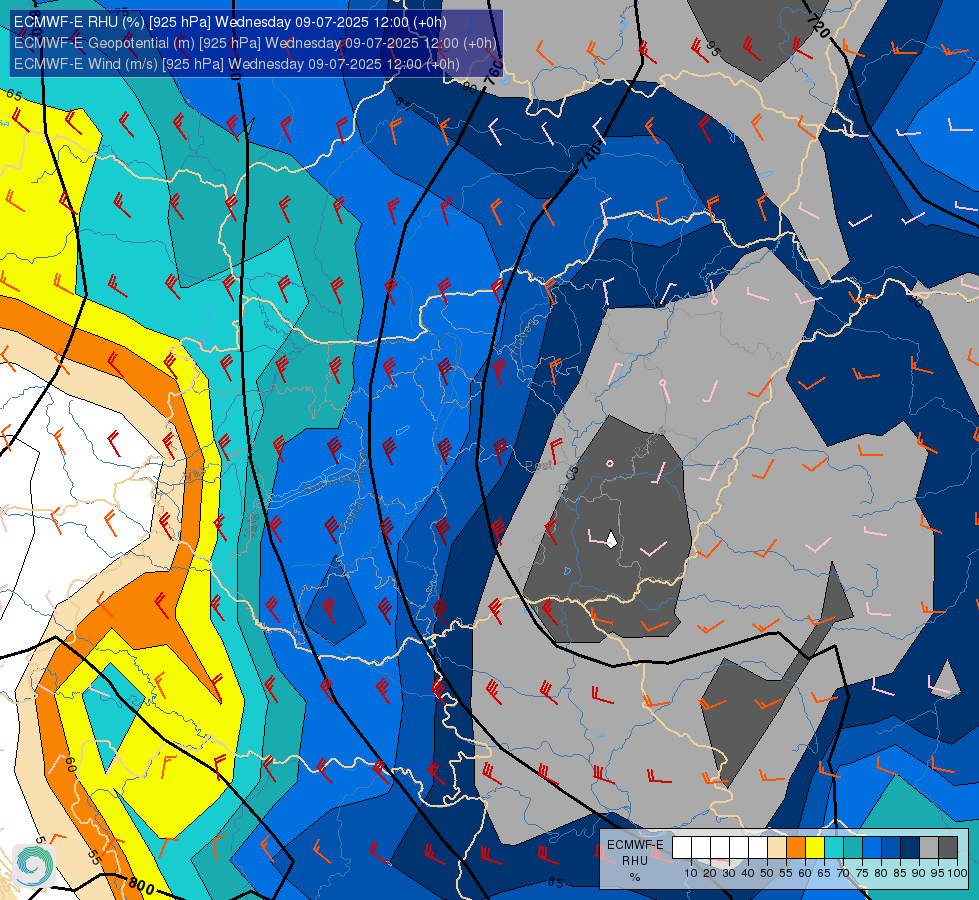This screenshot has width=979, height=900.
Task: Select the light gray 90–95% legend swatch
Action: point(929,848)
